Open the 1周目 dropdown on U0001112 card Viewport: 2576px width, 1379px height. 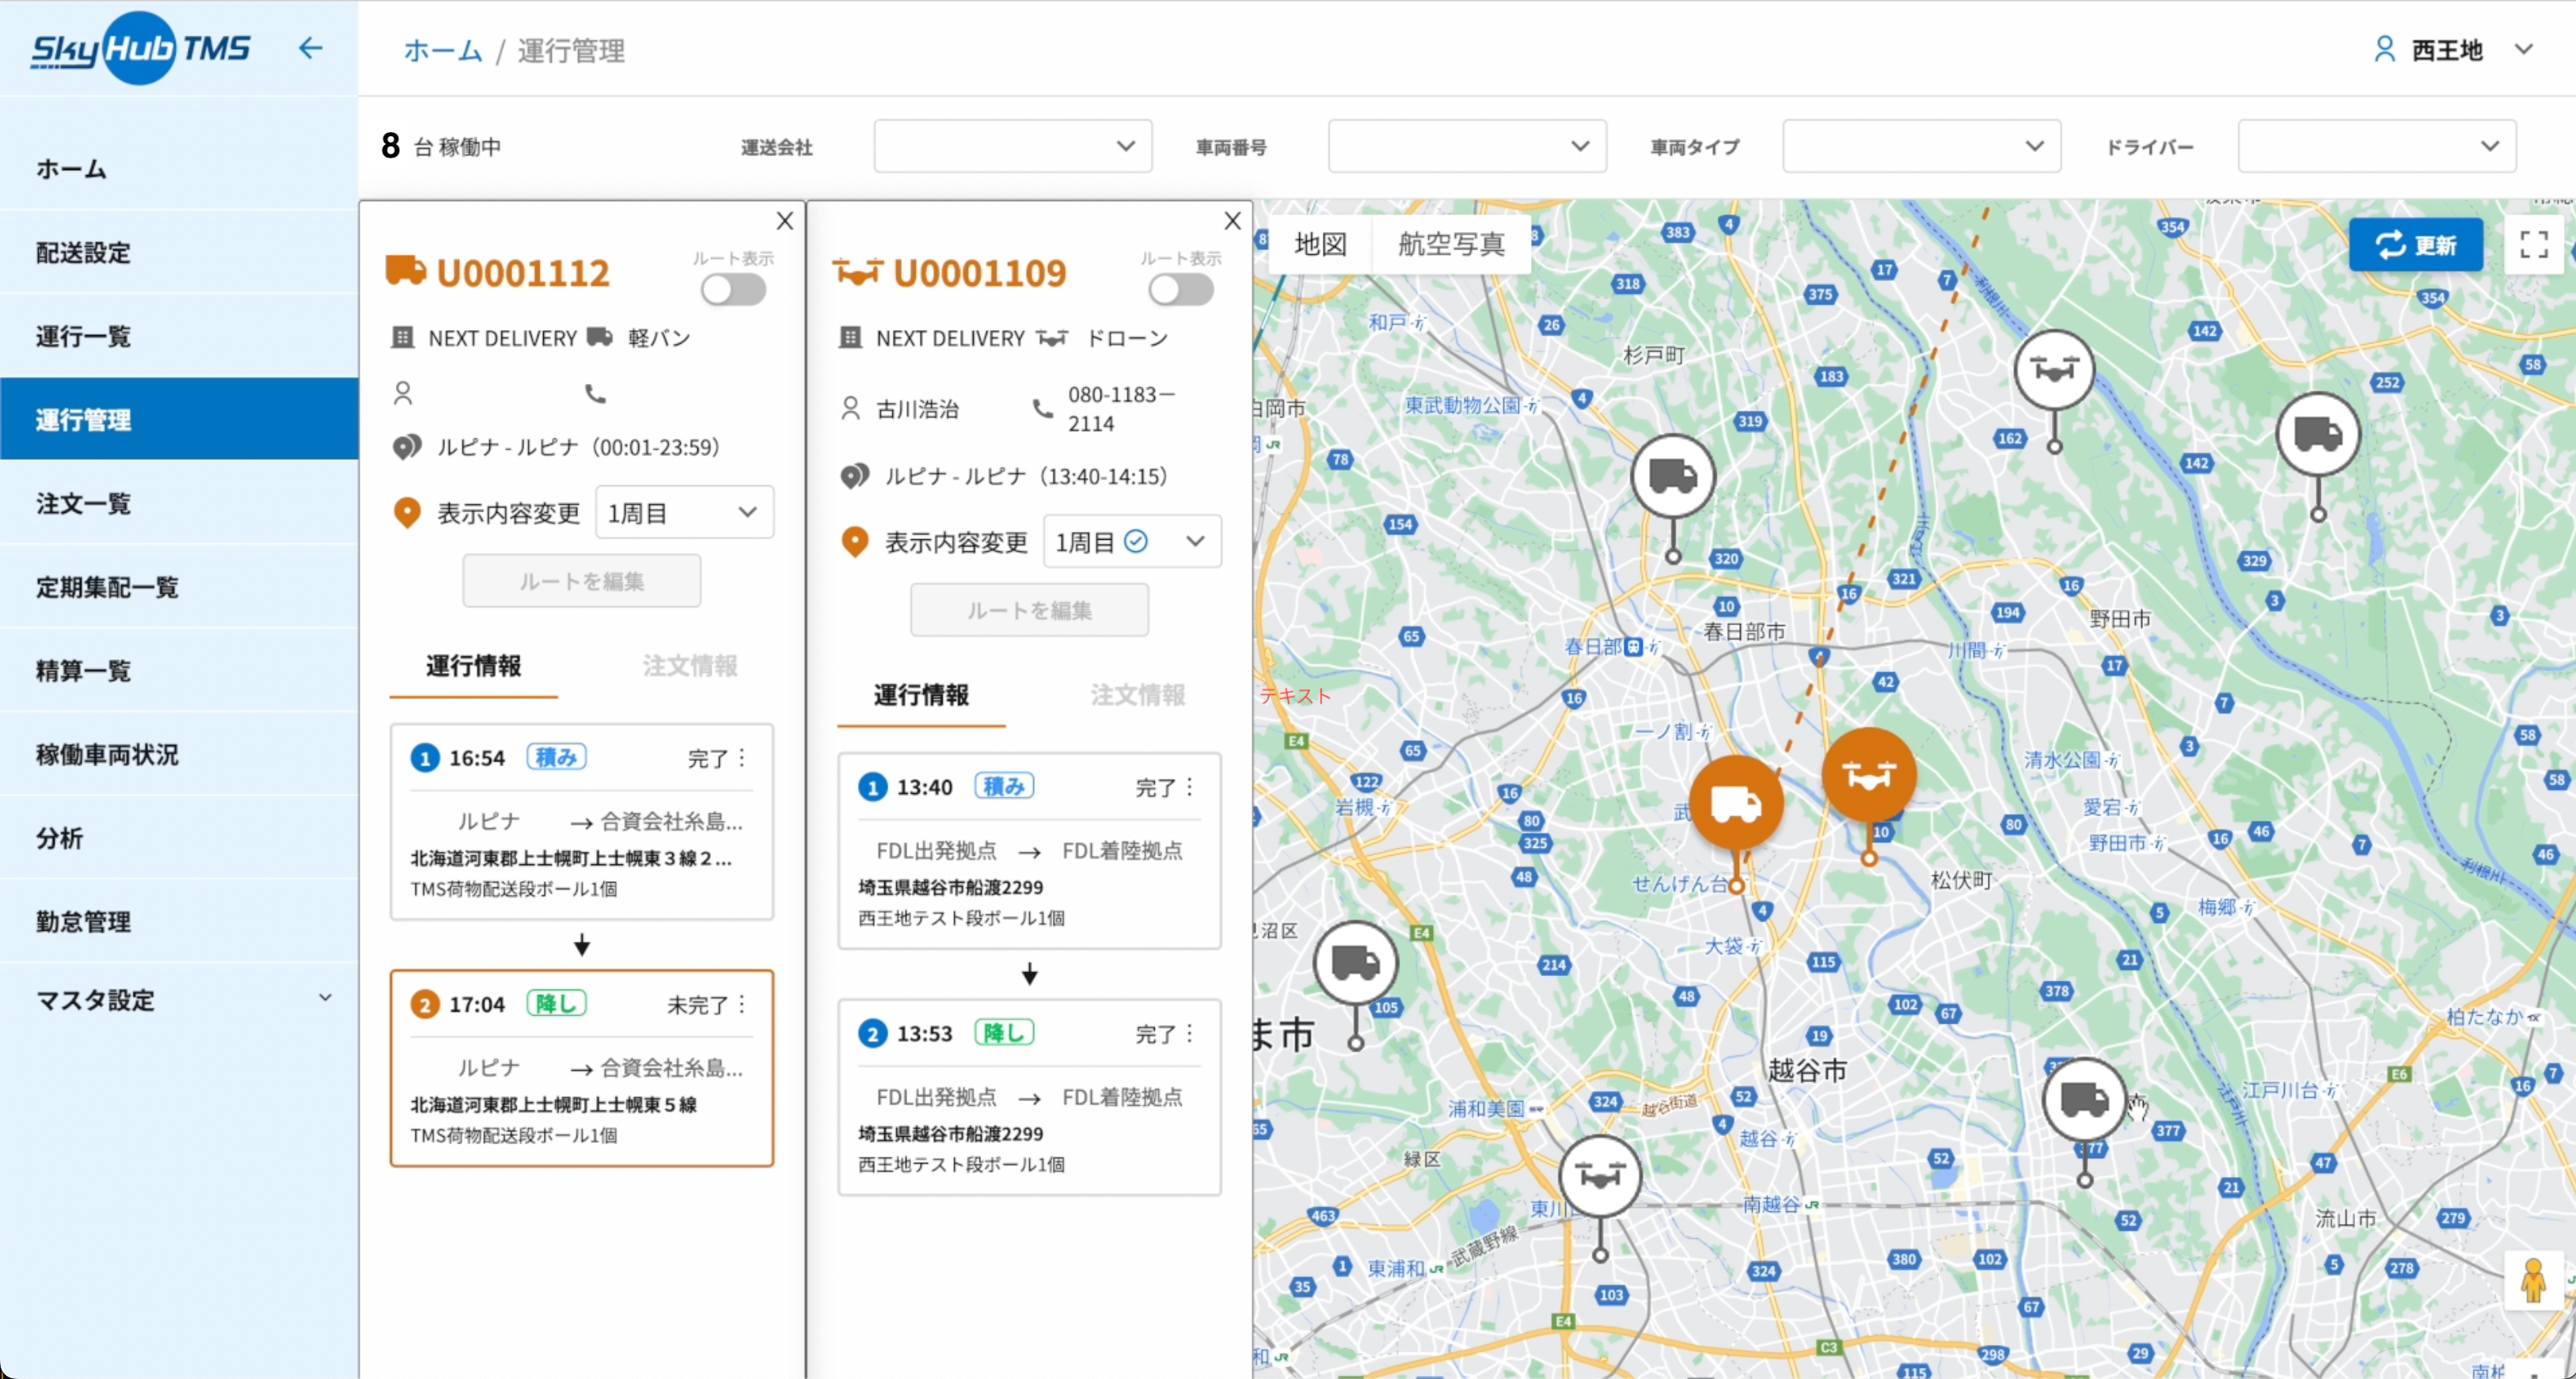(684, 511)
